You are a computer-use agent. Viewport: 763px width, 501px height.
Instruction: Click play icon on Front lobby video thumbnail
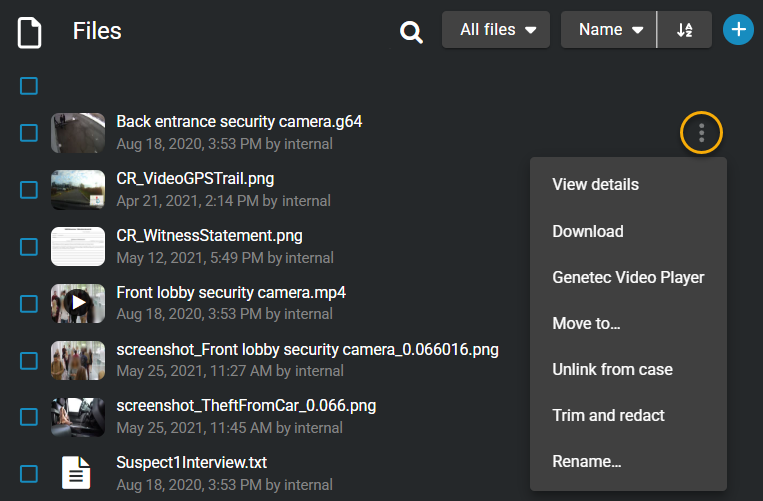(x=77, y=303)
